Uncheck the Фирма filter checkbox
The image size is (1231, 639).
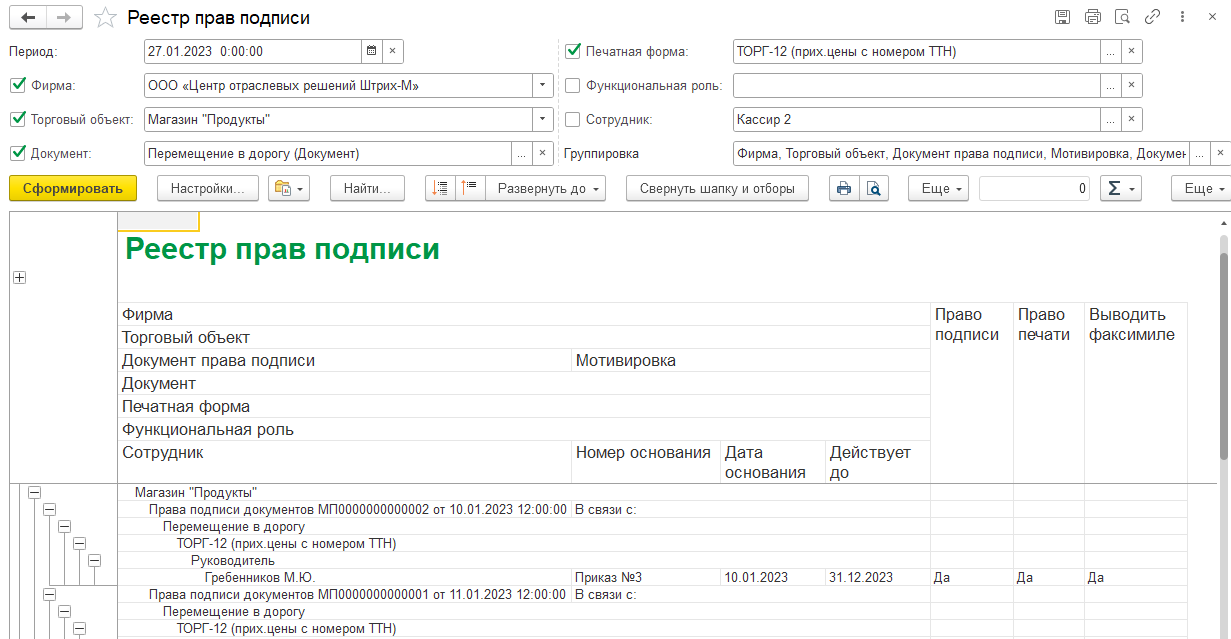pyautogui.click(x=17, y=86)
